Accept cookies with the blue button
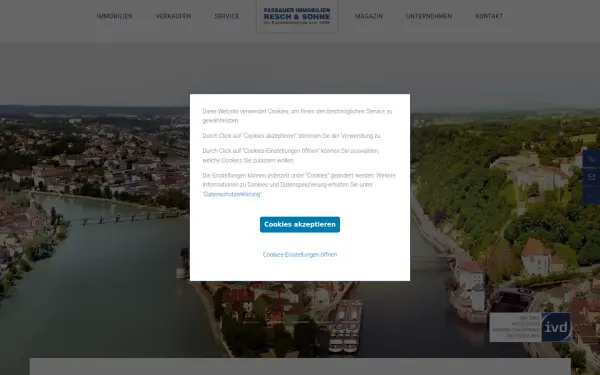Viewport: 600px width, 375px height. click(300, 225)
